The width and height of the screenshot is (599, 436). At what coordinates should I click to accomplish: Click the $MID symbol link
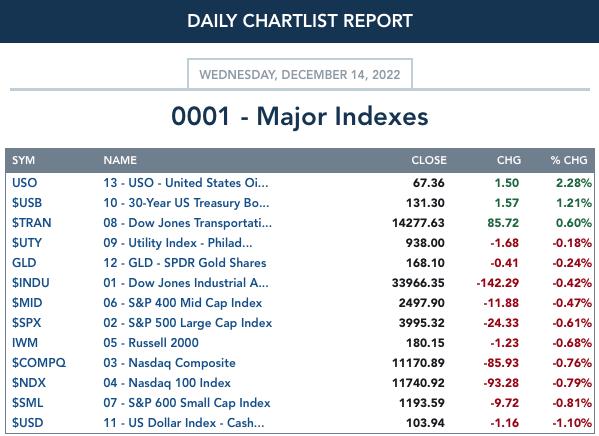click(x=27, y=303)
